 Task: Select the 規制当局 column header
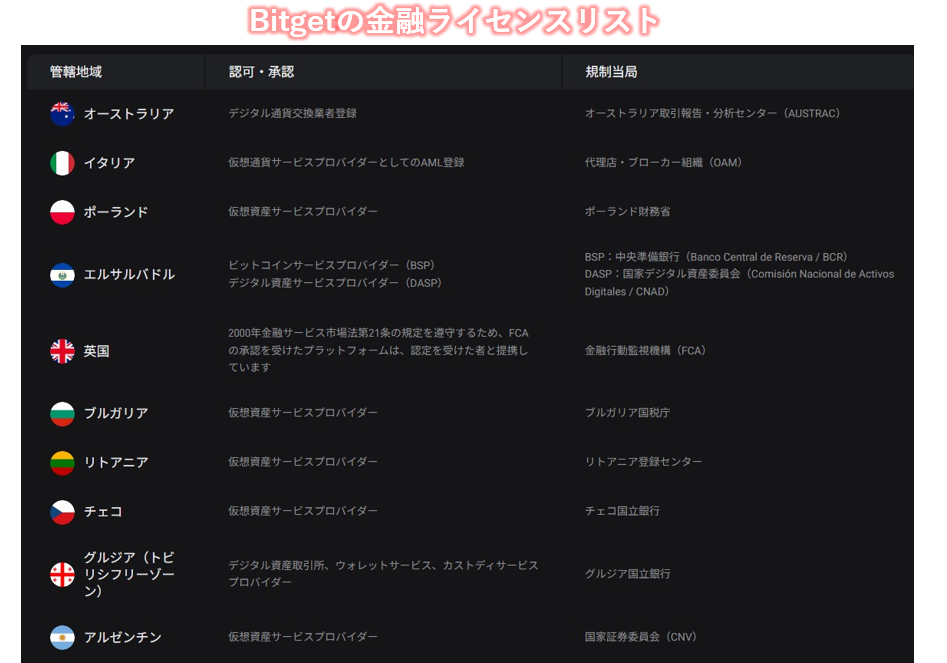pos(611,72)
